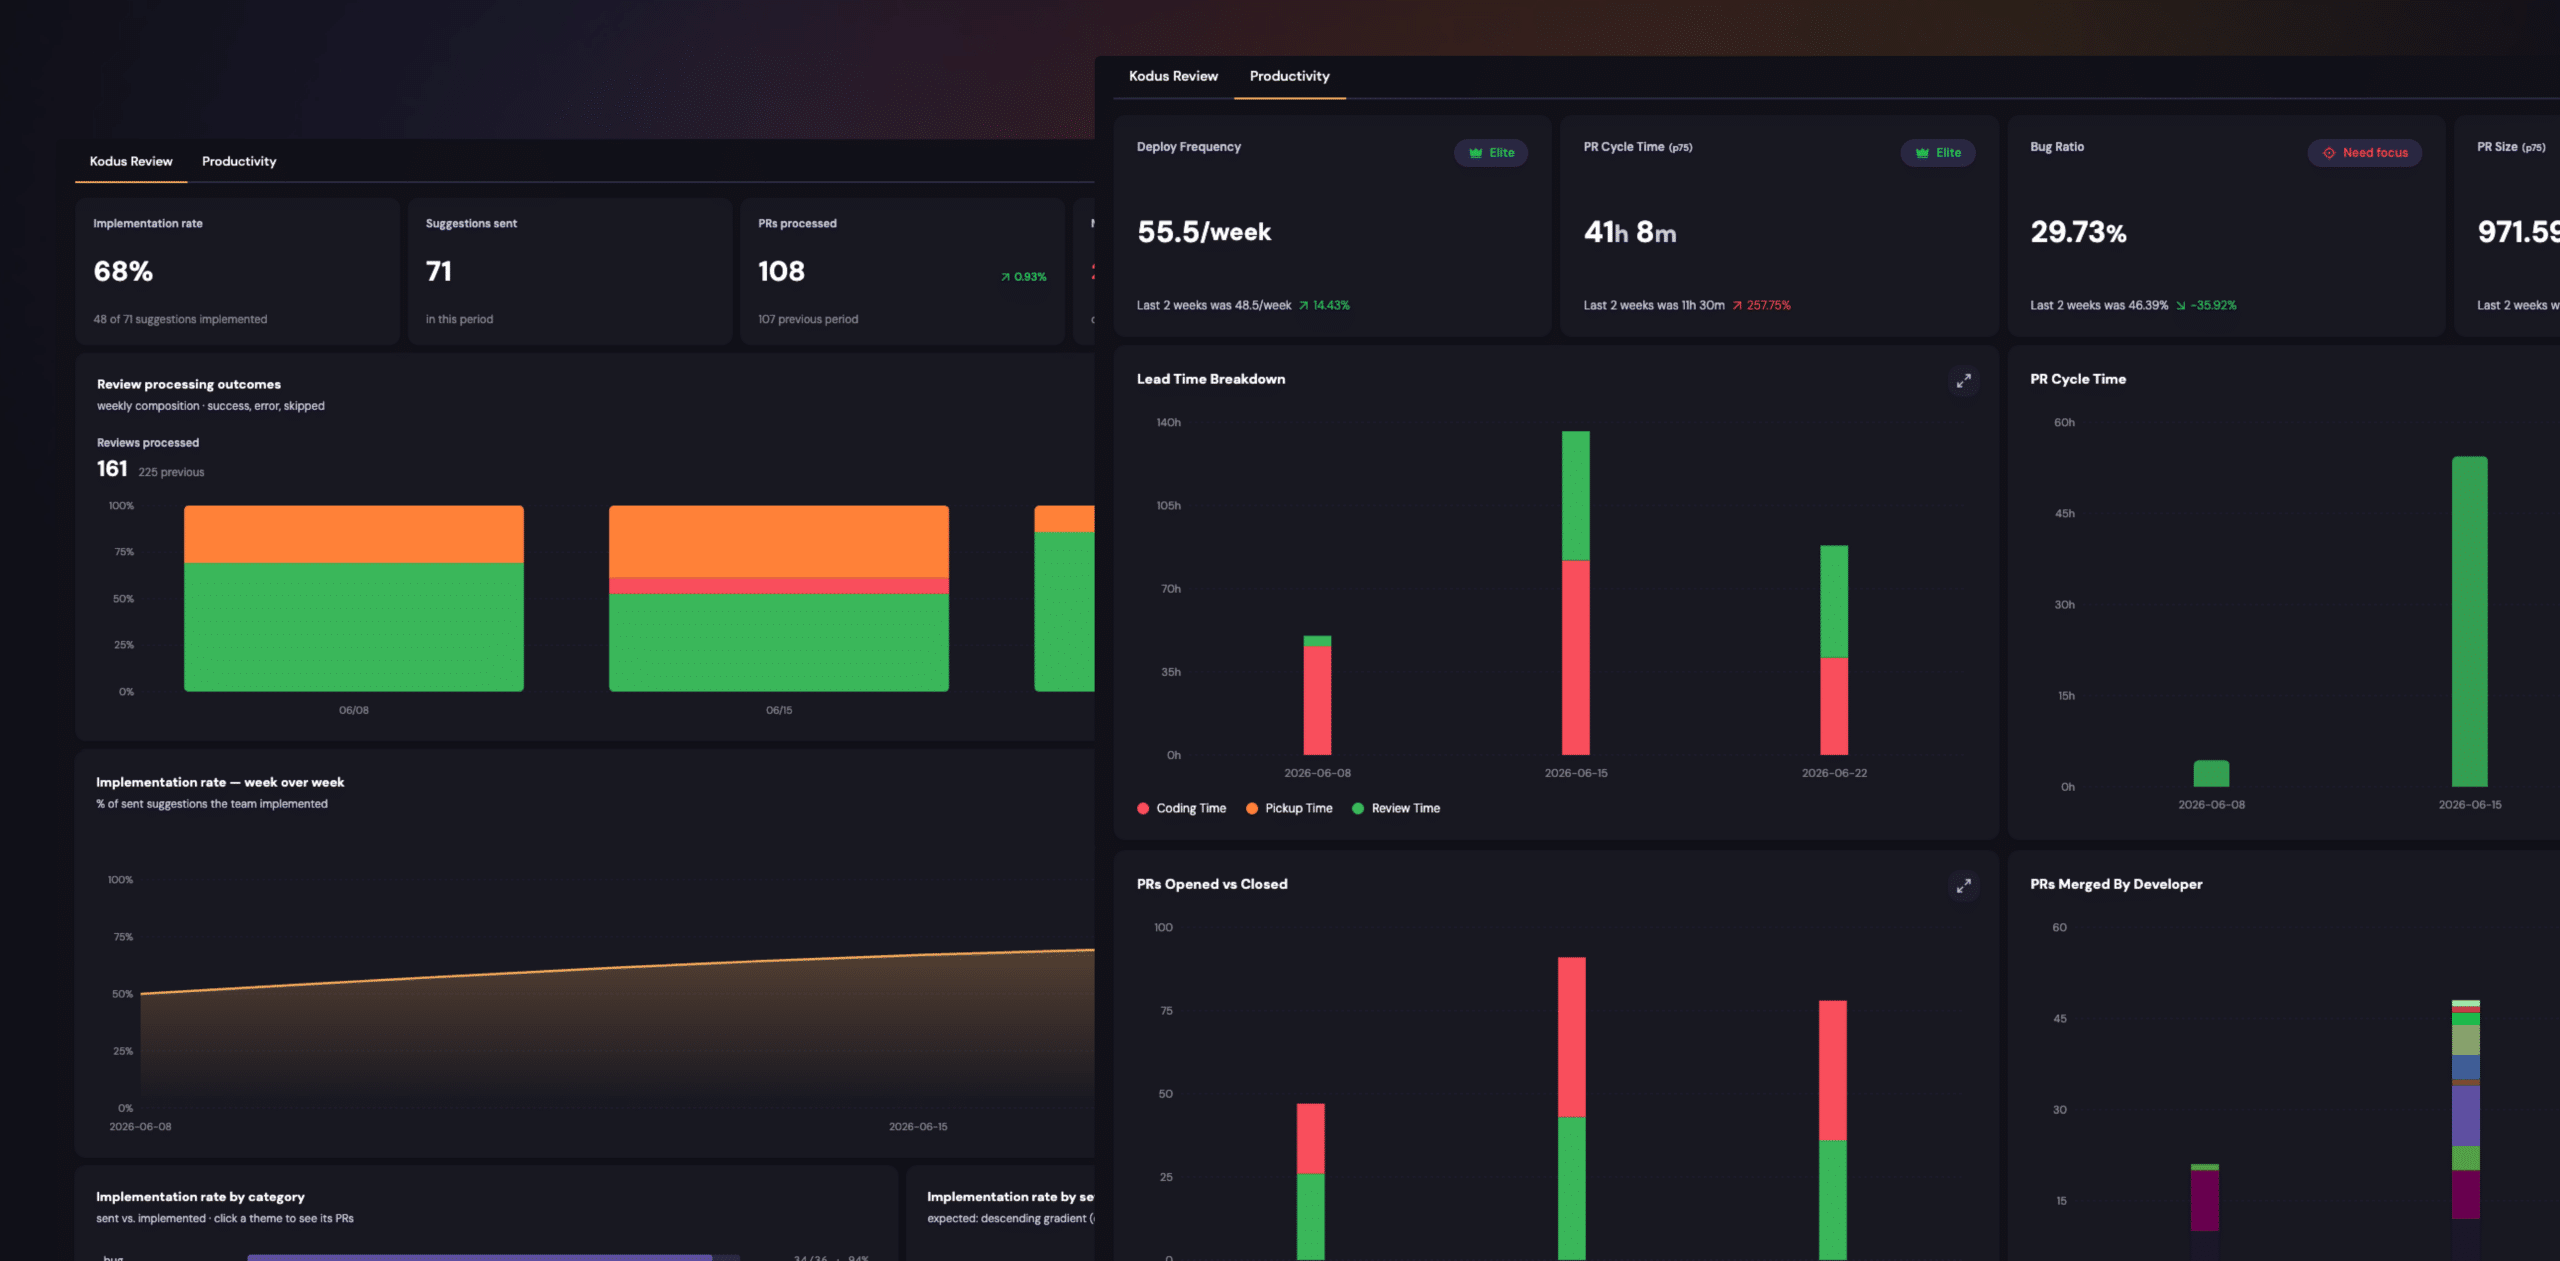Switch to Kodus Review tab in right panel
2560x1261 pixels.
coord(1173,76)
